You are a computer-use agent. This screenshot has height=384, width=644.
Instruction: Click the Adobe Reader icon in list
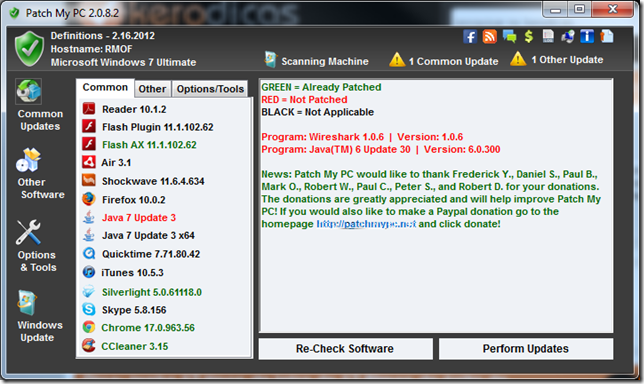click(x=89, y=109)
